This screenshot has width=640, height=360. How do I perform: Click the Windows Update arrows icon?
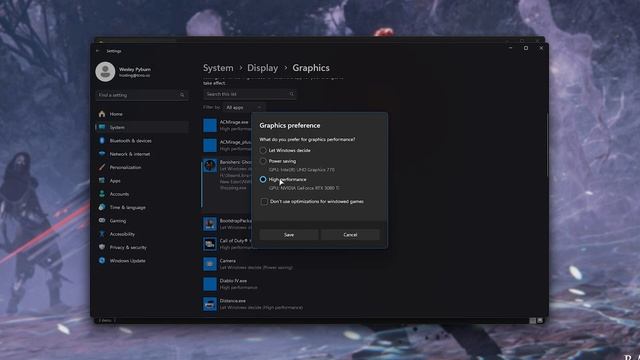tap(102, 260)
